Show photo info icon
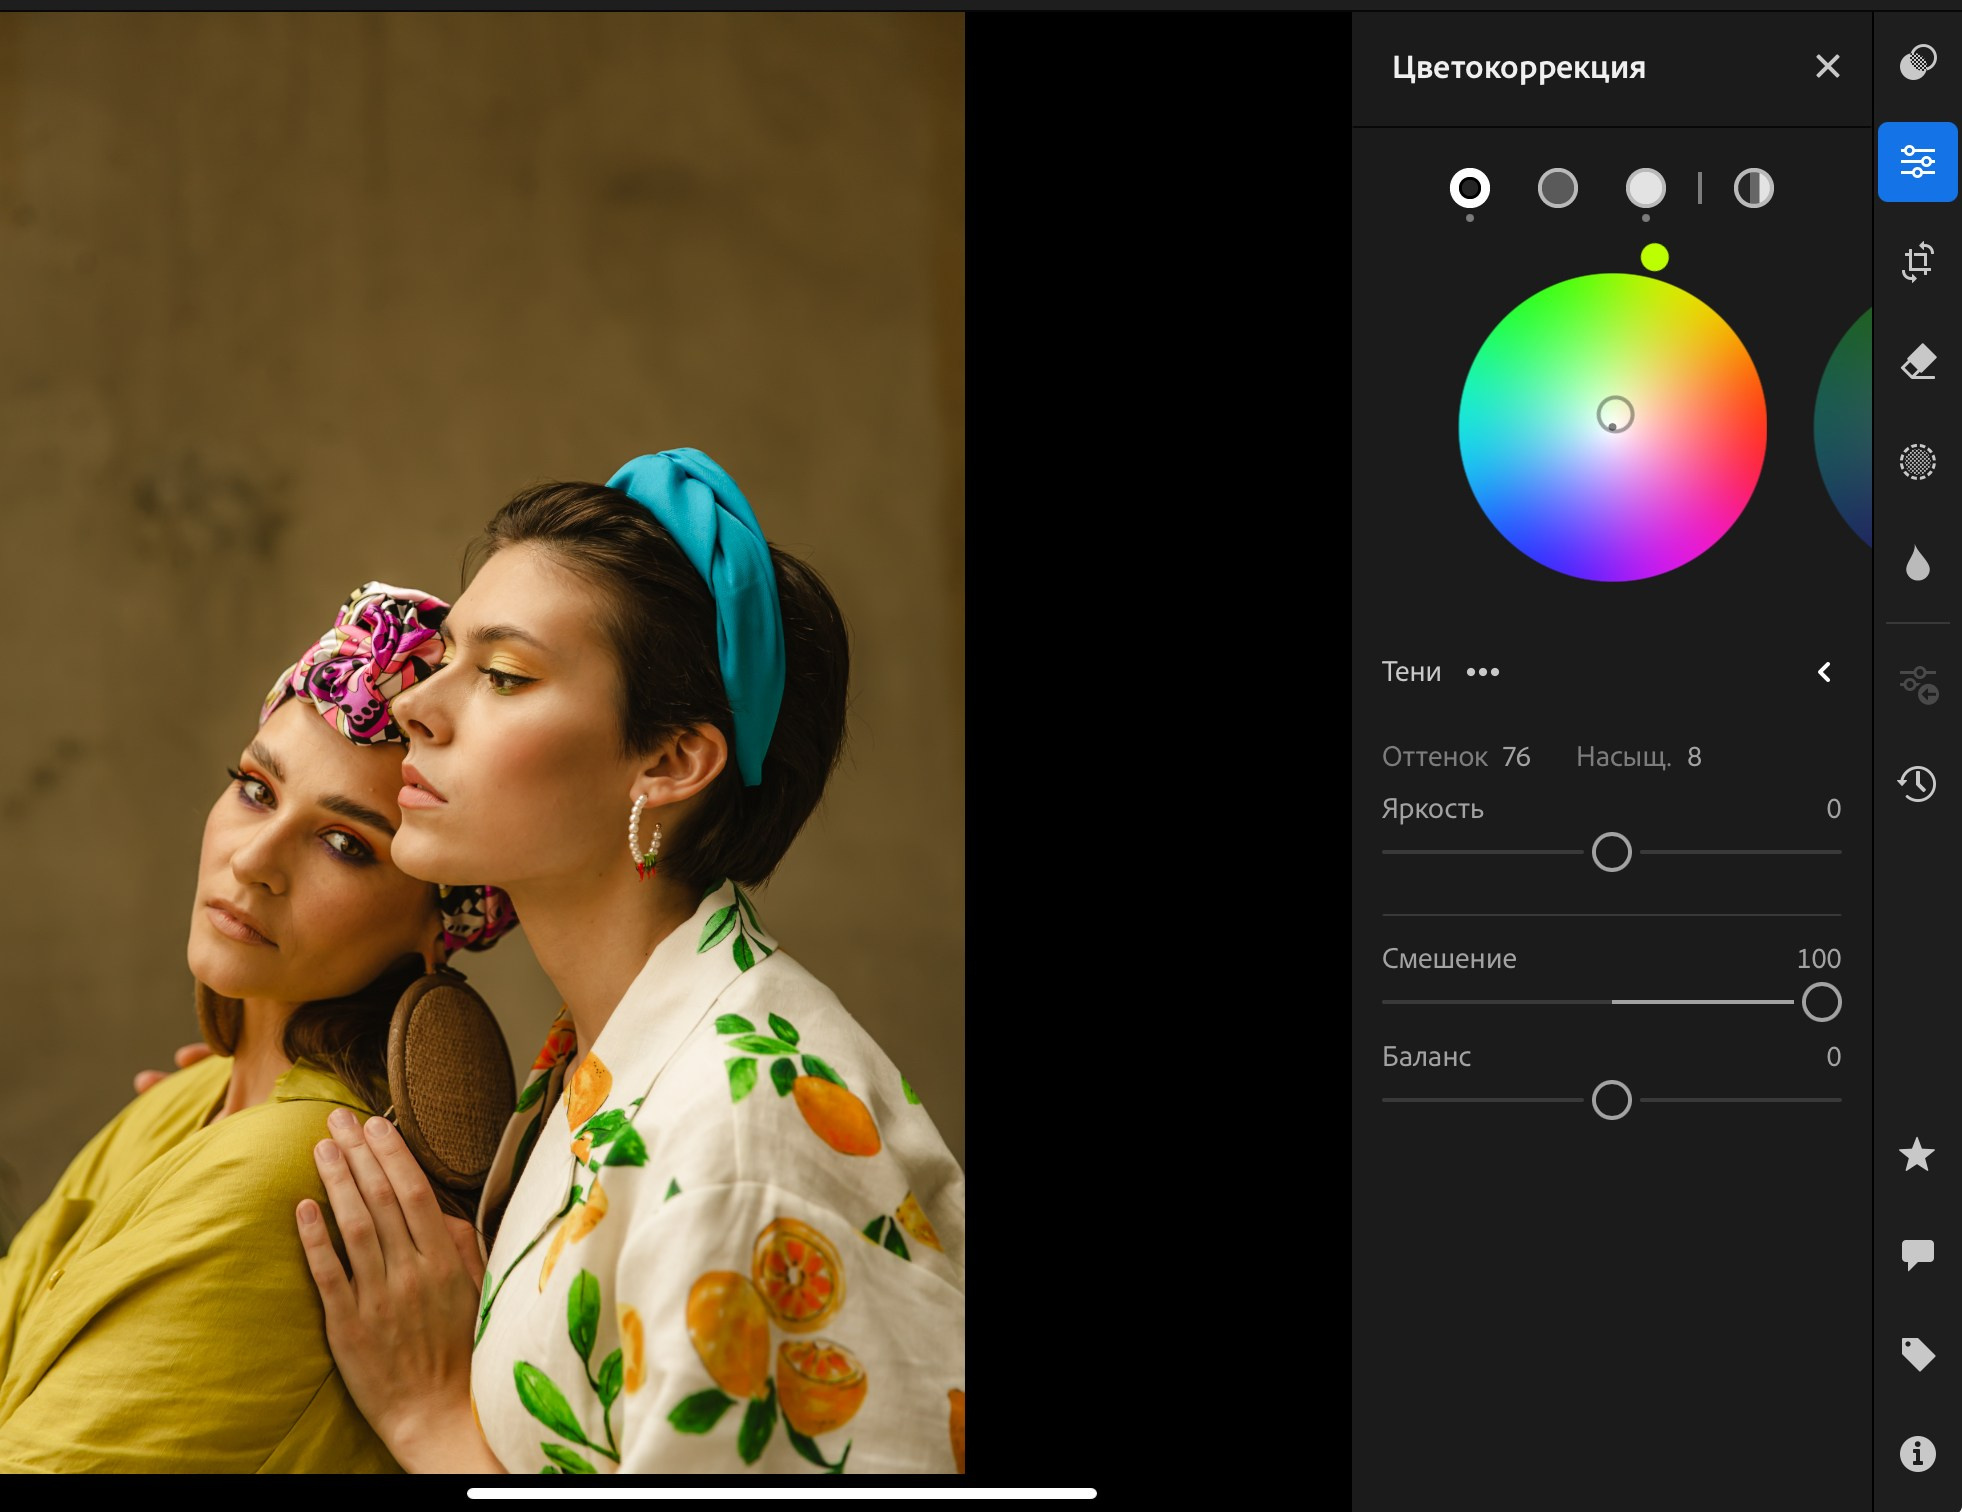1962x1512 pixels. pyautogui.click(x=1917, y=1453)
